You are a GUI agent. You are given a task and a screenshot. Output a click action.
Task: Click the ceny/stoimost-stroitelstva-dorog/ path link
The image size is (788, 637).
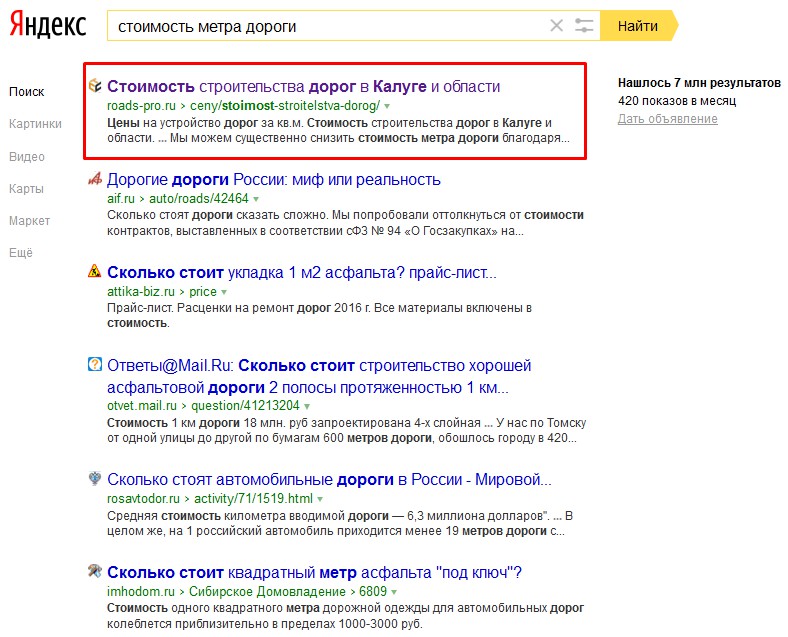click(285, 106)
